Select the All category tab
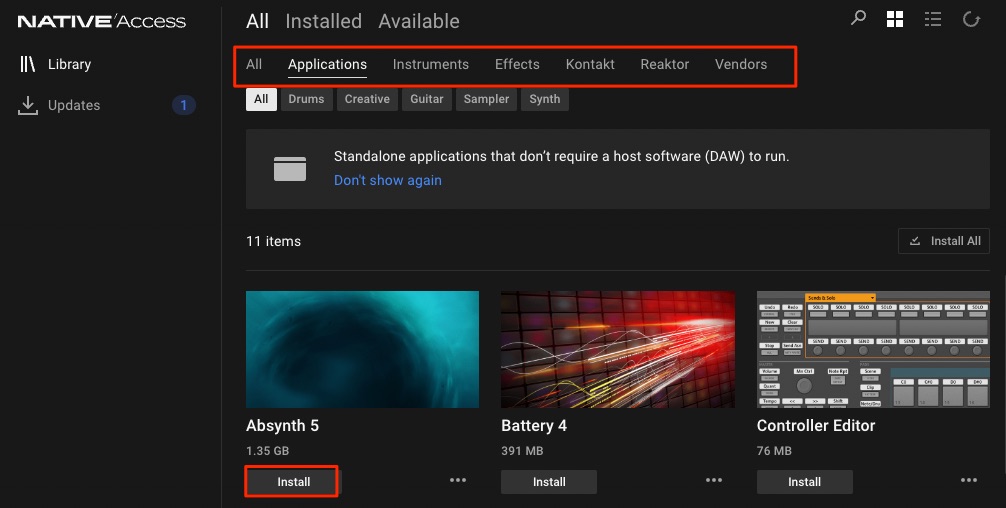This screenshot has height=508, width=1006. [x=254, y=64]
